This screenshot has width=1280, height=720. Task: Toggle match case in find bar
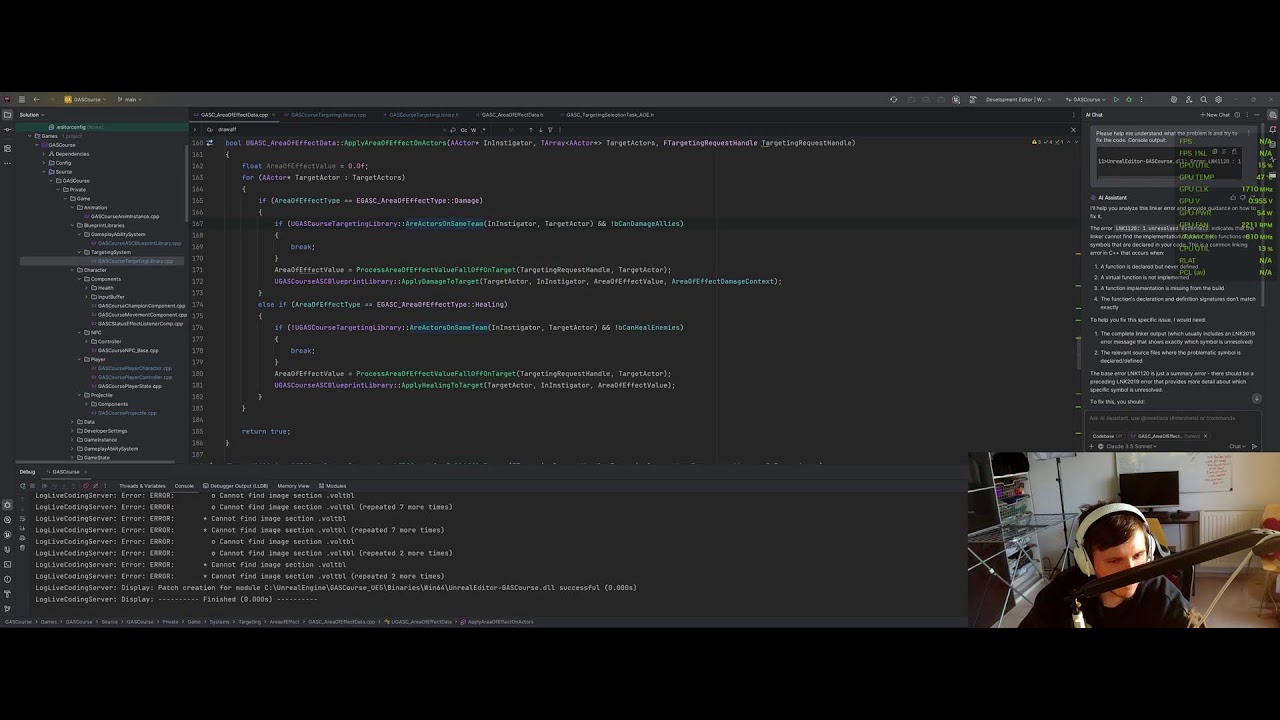click(464, 129)
